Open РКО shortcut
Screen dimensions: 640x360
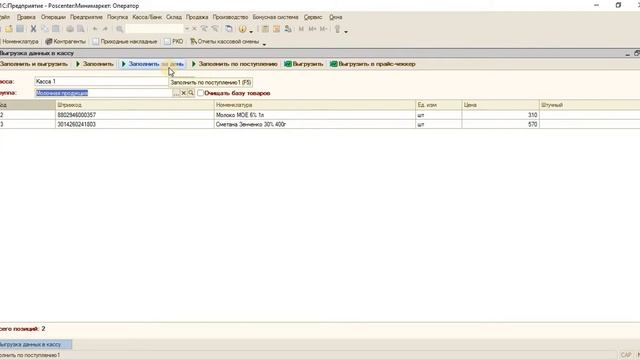click(x=173, y=42)
